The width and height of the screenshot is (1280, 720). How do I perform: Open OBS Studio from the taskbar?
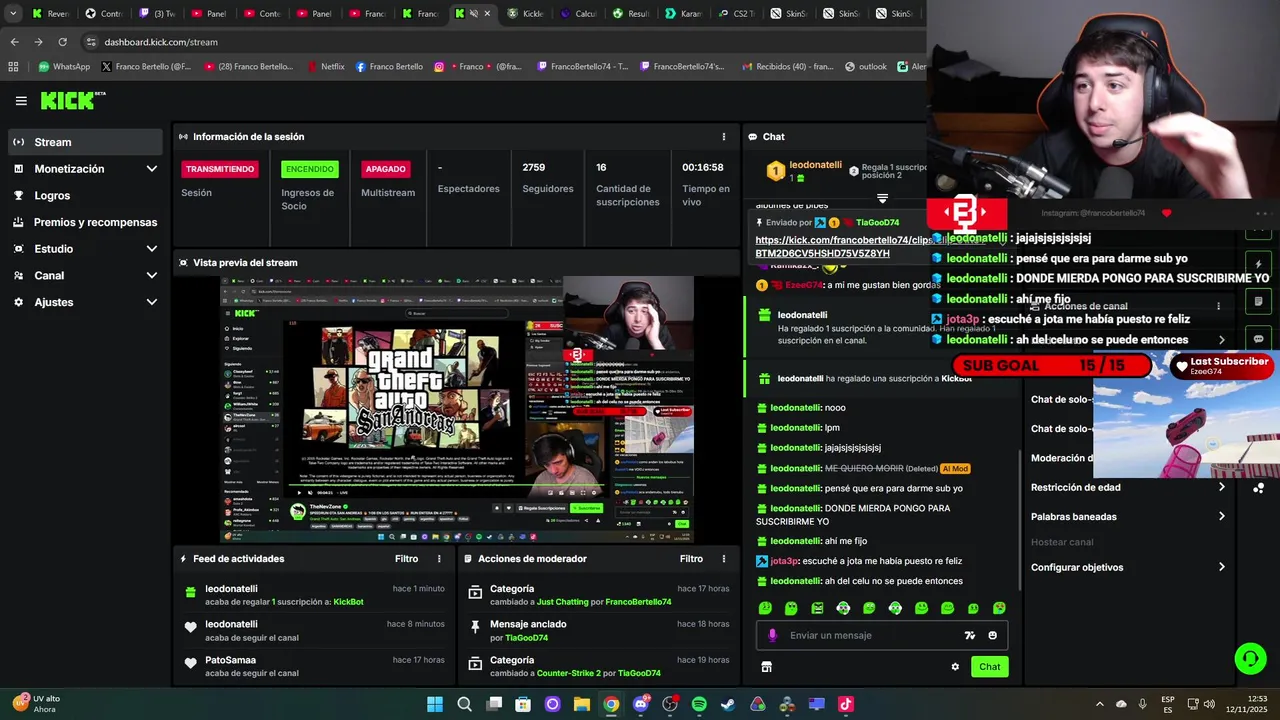670,704
